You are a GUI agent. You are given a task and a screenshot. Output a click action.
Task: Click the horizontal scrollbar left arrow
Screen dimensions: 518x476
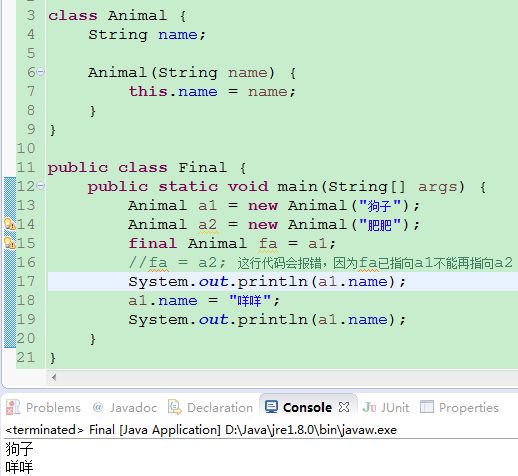click(54, 377)
